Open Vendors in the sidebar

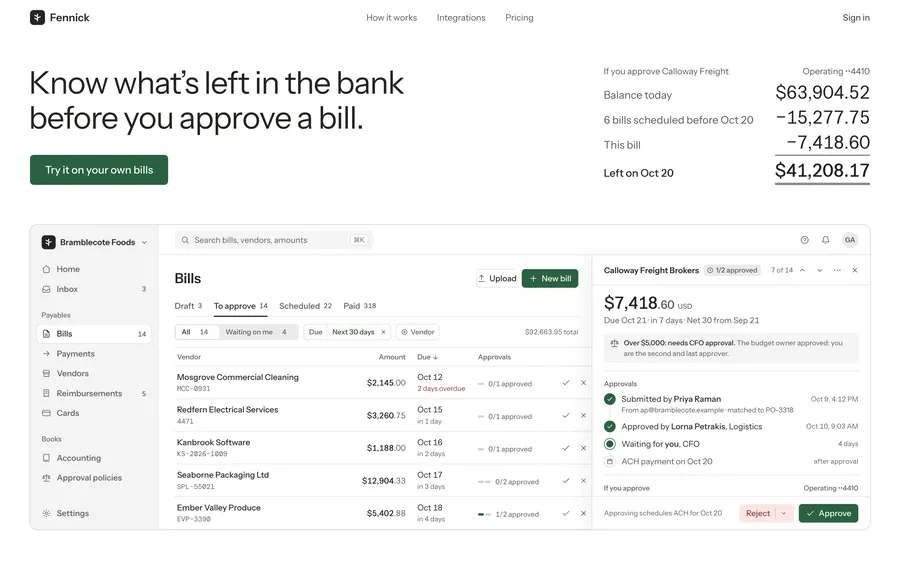point(95,374)
